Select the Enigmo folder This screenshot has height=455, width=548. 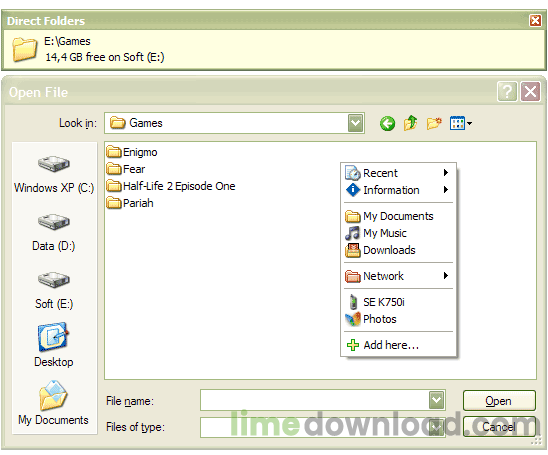click(132, 152)
